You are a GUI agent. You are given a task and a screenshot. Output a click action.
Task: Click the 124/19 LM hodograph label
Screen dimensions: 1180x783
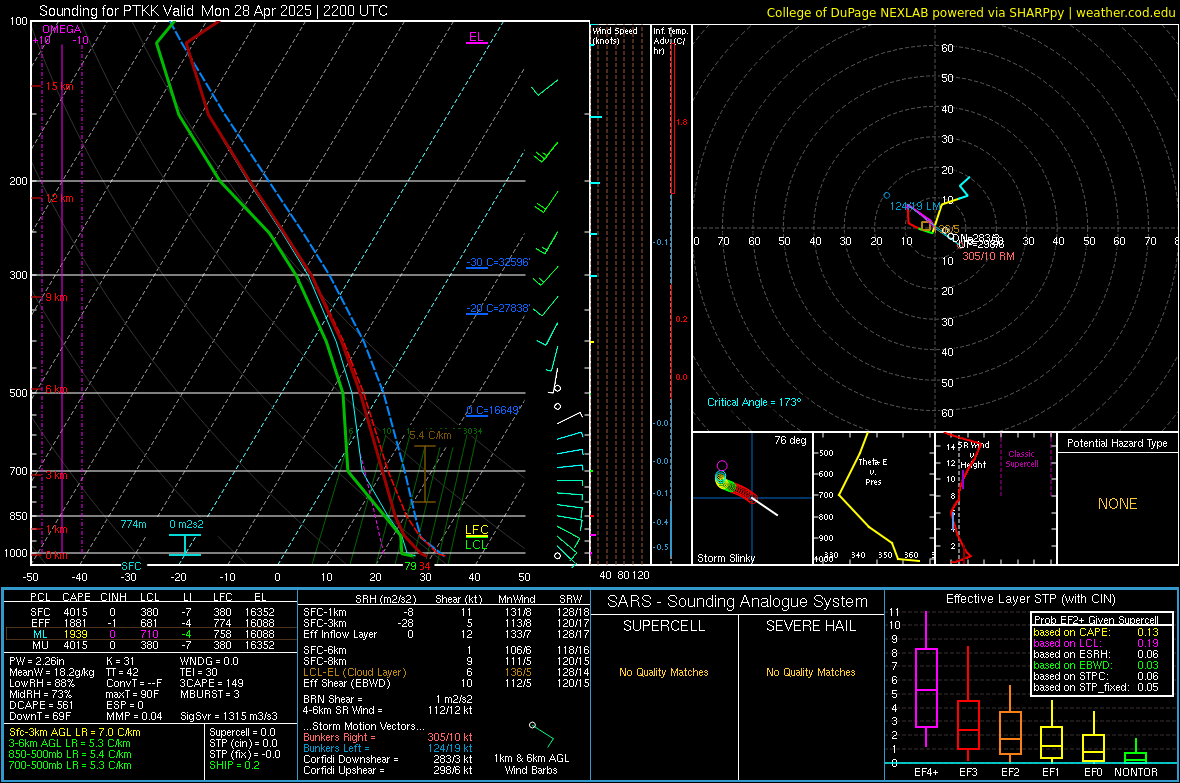click(915, 206)
